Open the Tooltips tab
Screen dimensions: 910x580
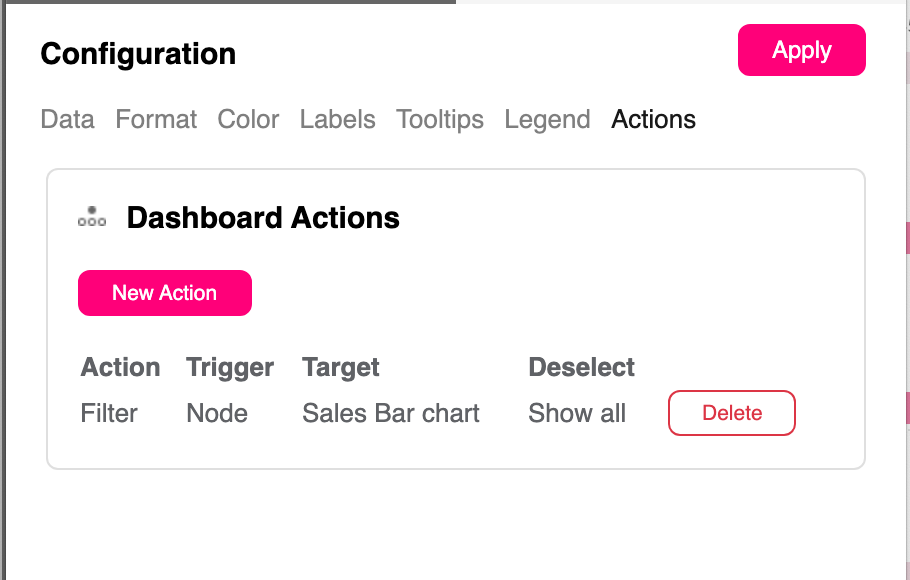[440, 119]
